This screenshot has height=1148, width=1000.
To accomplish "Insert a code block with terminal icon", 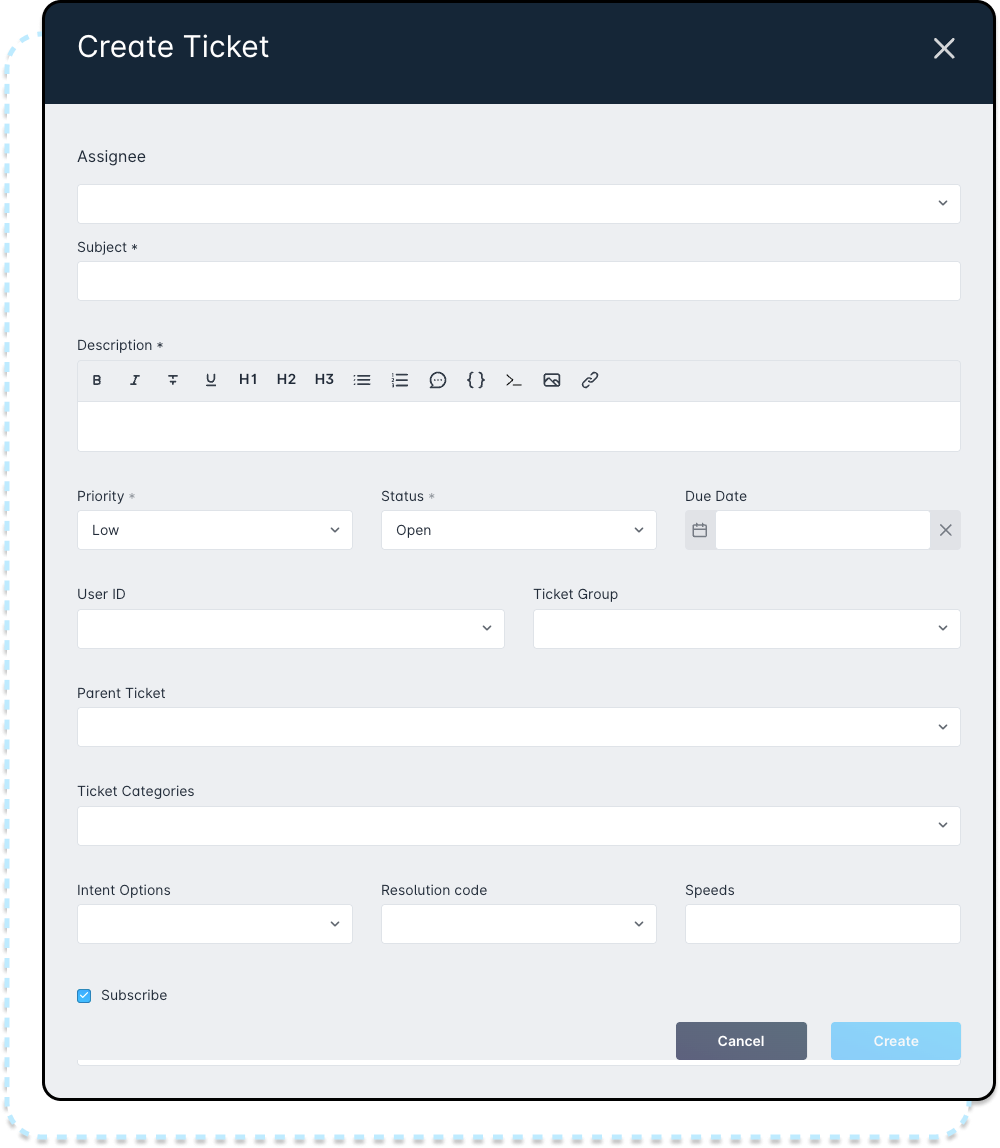I will tap(514, 380).
